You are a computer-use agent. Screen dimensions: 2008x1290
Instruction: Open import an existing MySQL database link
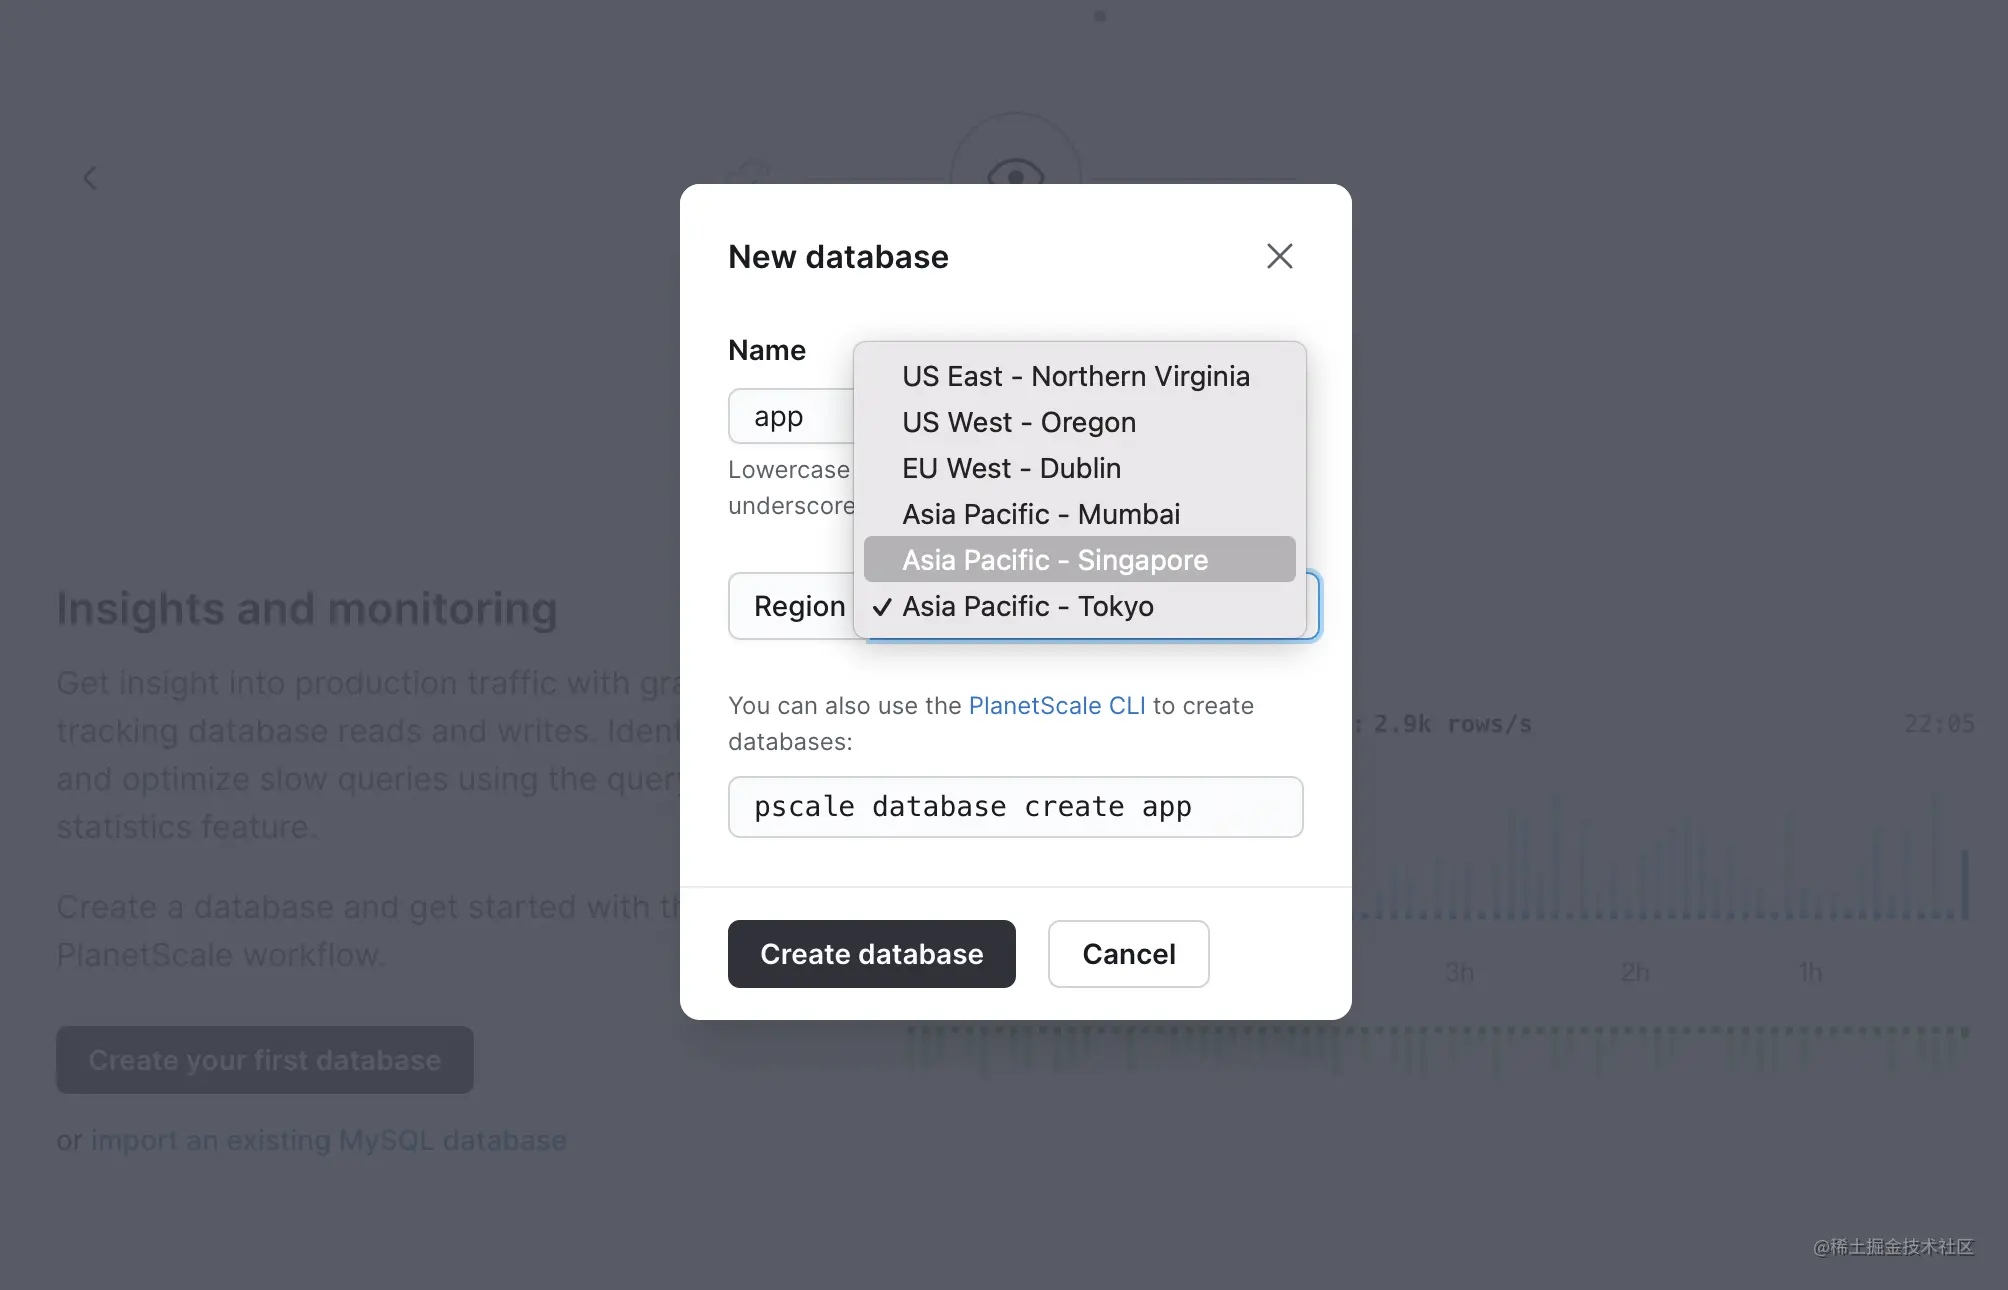coord(329,1140)
